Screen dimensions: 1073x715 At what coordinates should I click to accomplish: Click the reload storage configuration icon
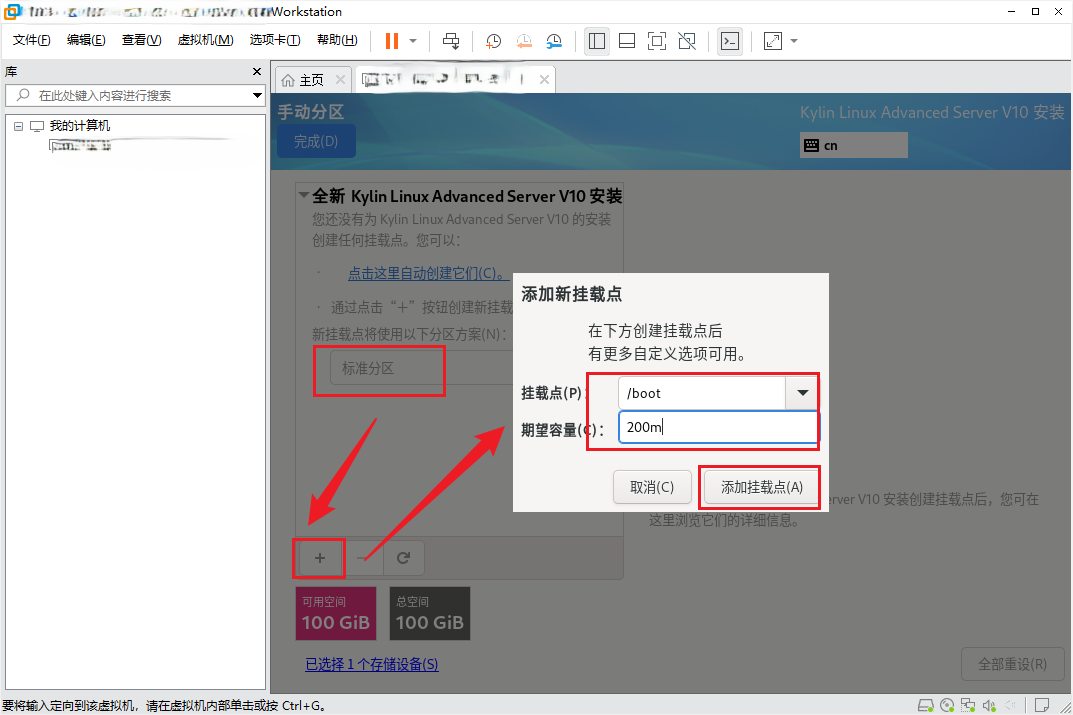404,558
